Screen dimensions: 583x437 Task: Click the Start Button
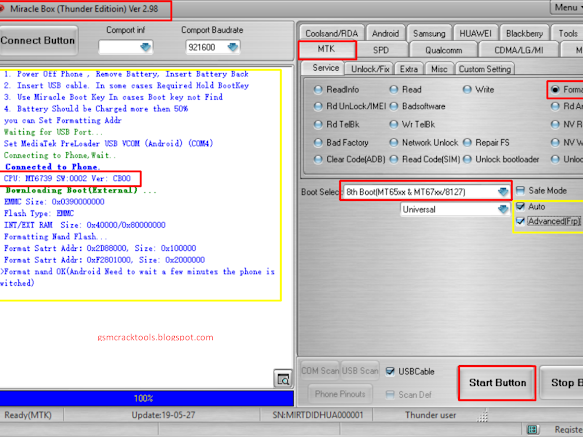497,383
